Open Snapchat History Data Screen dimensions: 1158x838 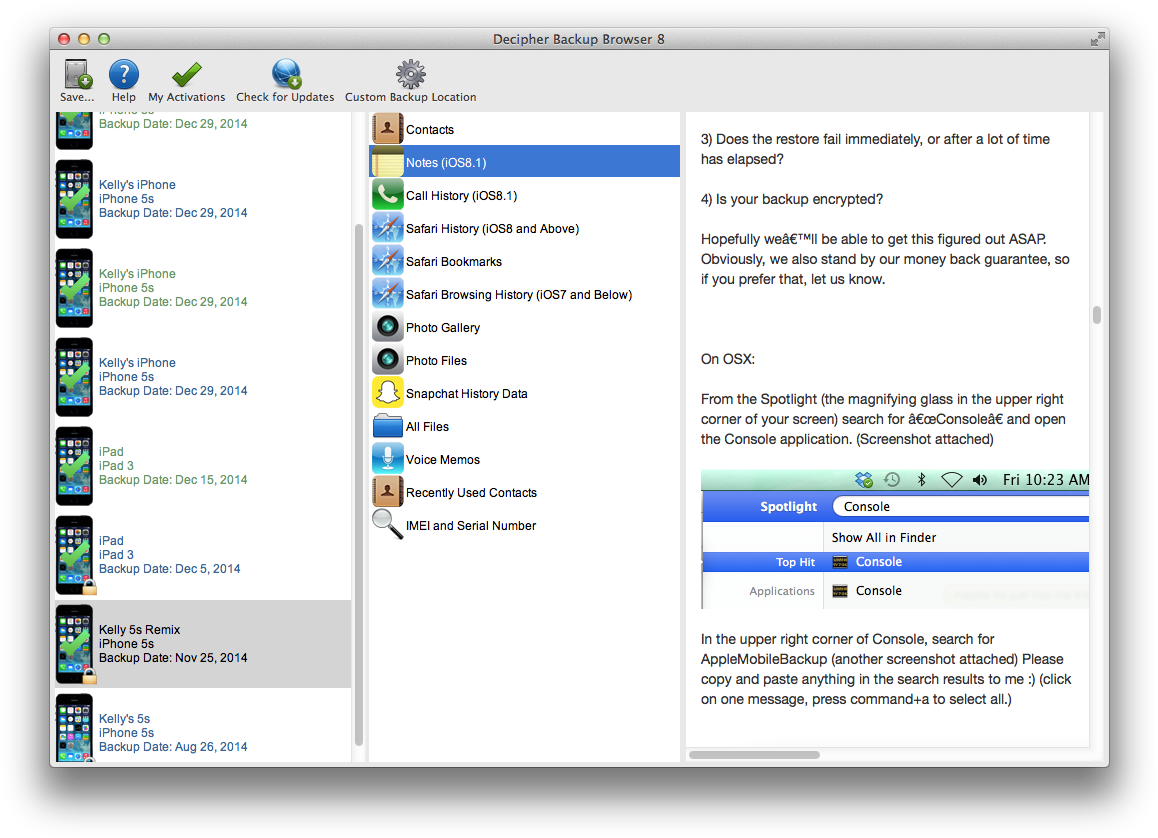click(466, 393)
